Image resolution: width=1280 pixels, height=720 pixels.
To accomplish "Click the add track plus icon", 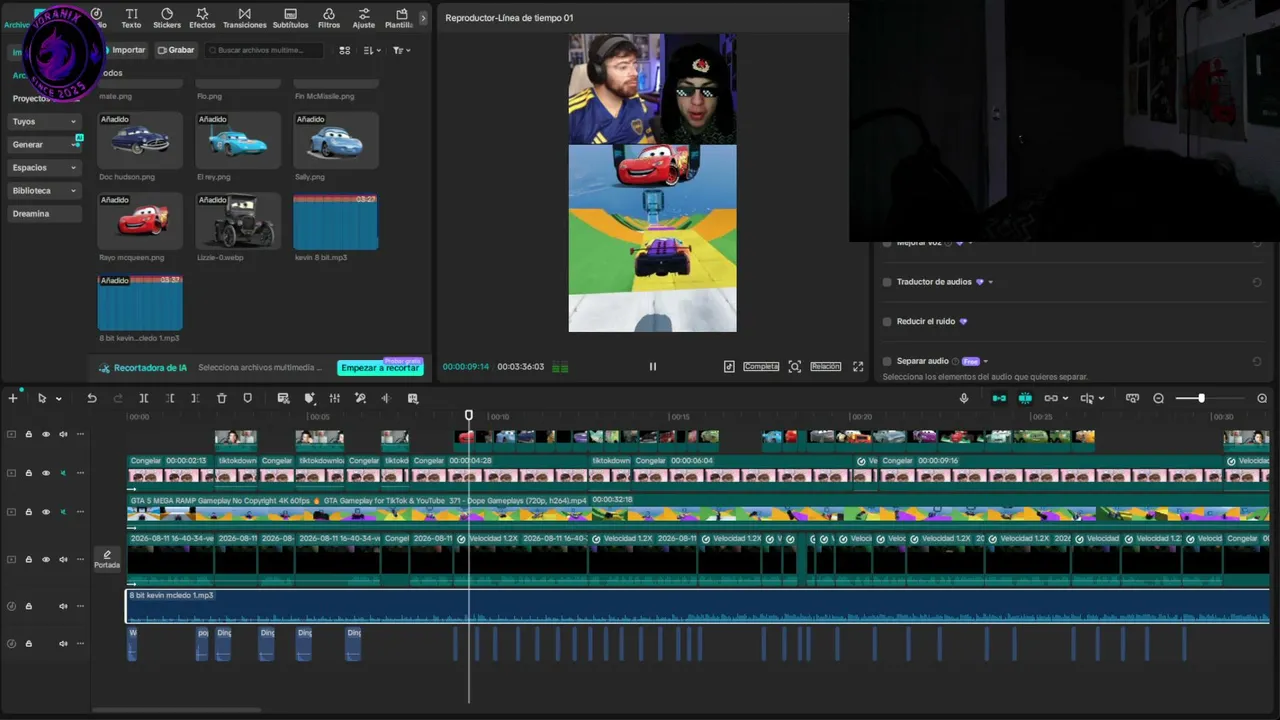I will pyautogui.click(x=13, y=398).
